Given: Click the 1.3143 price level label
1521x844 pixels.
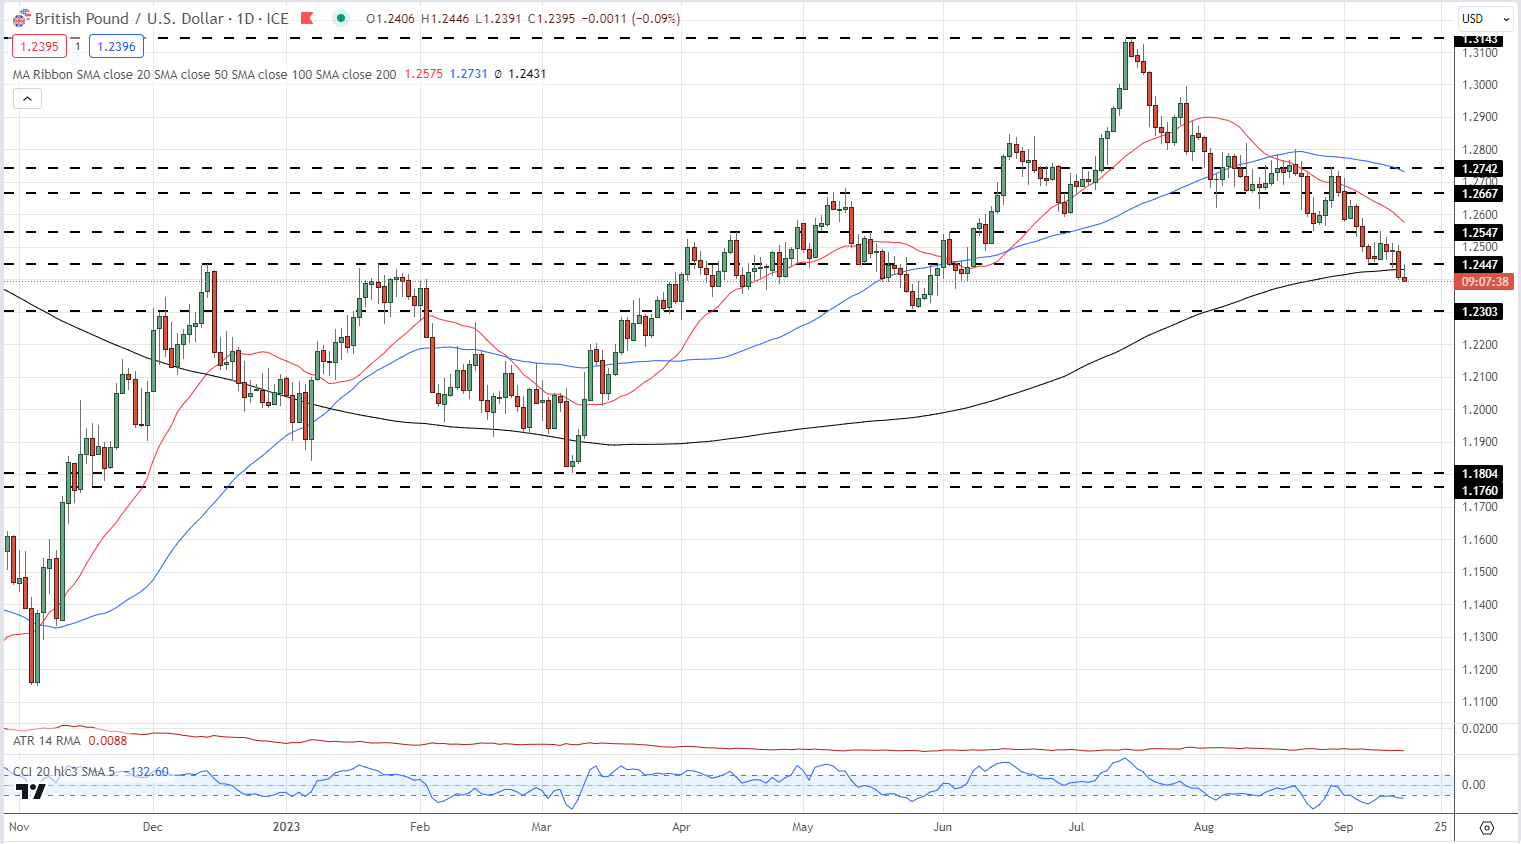Looking at the screenshot, I should click(1480, 40).
